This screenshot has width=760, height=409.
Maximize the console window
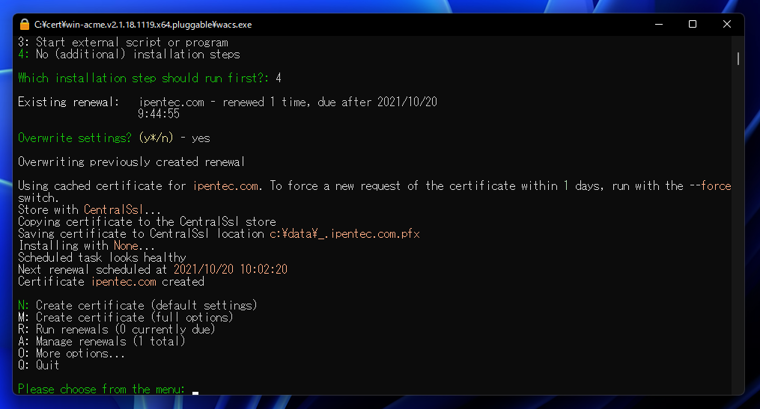693,23
